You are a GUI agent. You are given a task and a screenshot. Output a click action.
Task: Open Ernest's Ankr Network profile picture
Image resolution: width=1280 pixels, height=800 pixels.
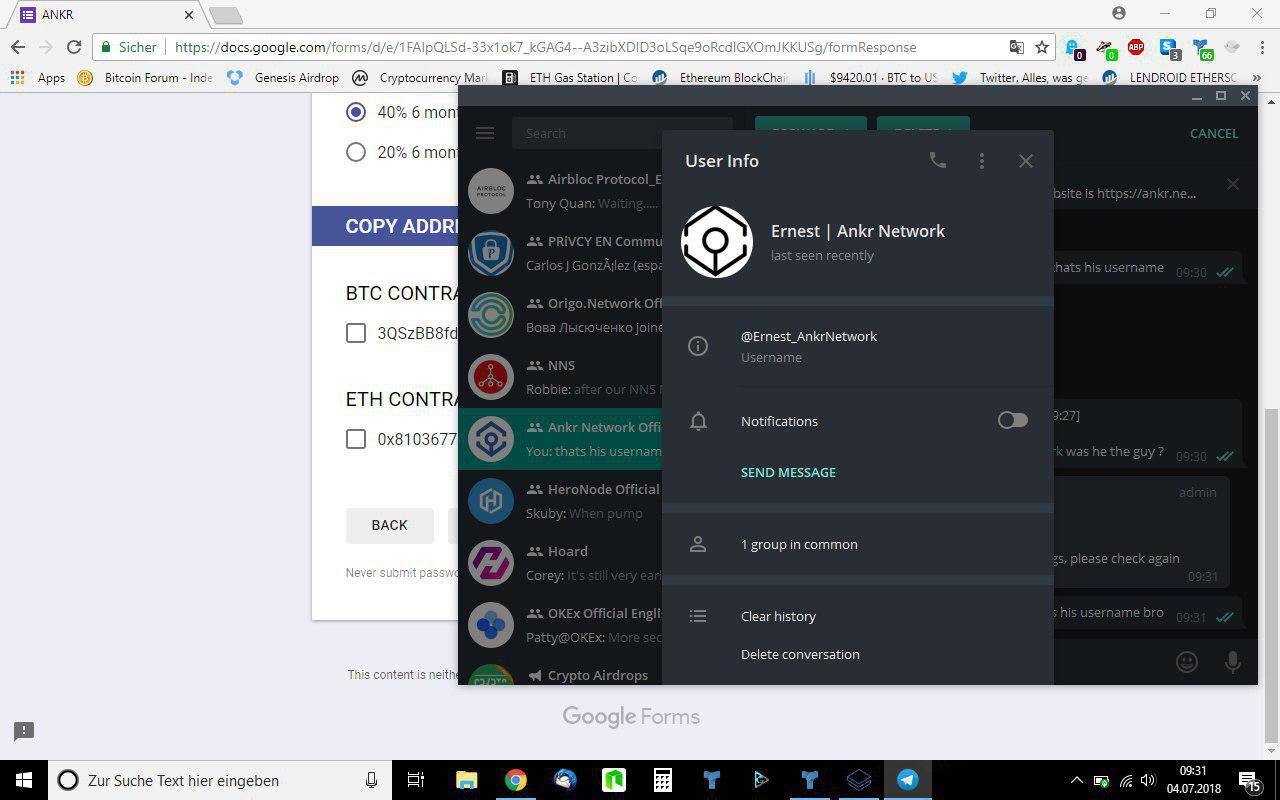pyautogui.click(x=717, y=242)
